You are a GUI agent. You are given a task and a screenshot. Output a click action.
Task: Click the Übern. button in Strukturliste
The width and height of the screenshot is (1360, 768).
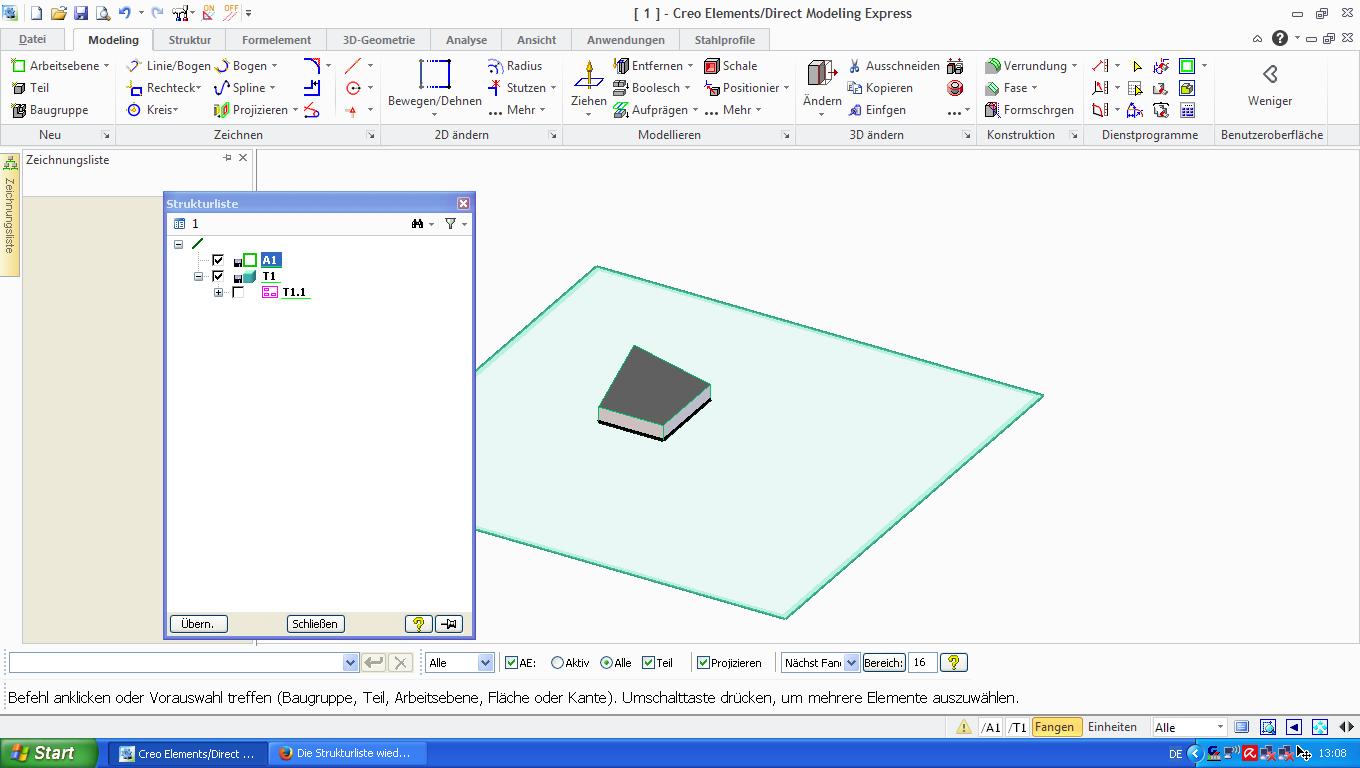pos(198,624)
